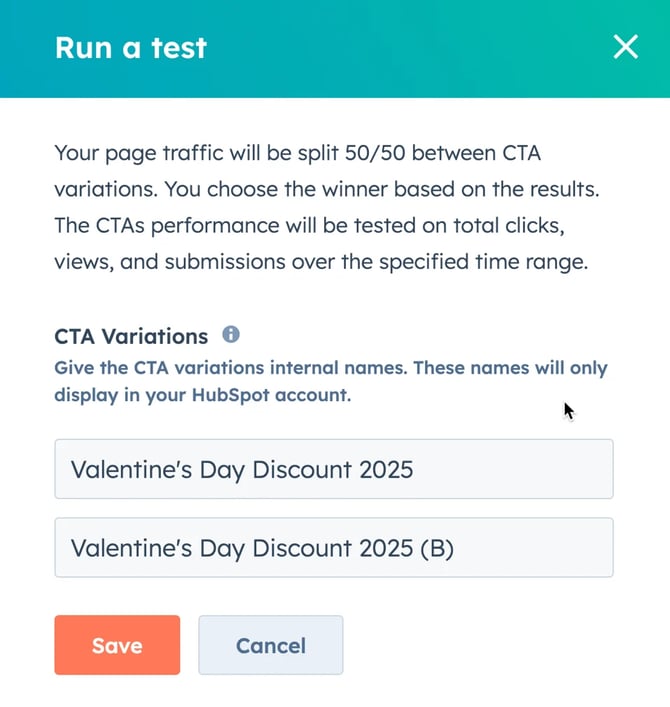The image size is (670, 707).
Task: Click the 50/50 traffic split description paragraph
Action: (327, 207)
